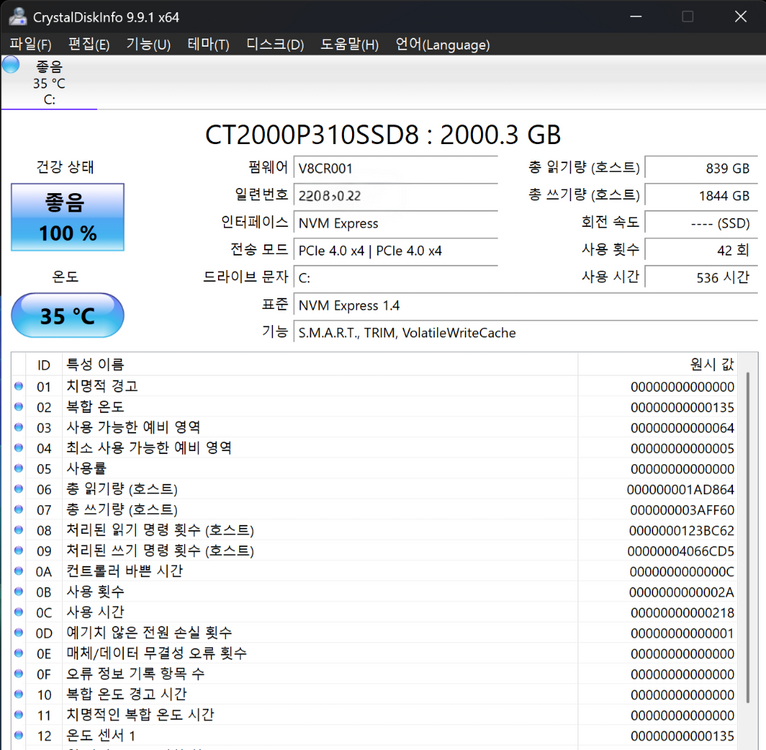Click status orb for 03 사용 가능한 예비 영역
766x750 pixels.
click(x=19, y=427)
